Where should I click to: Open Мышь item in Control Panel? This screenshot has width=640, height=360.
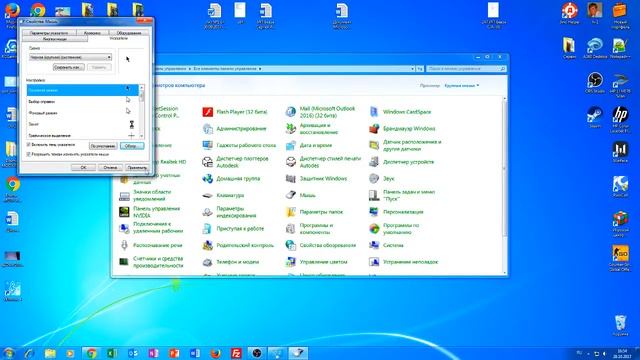coord(301,196)
